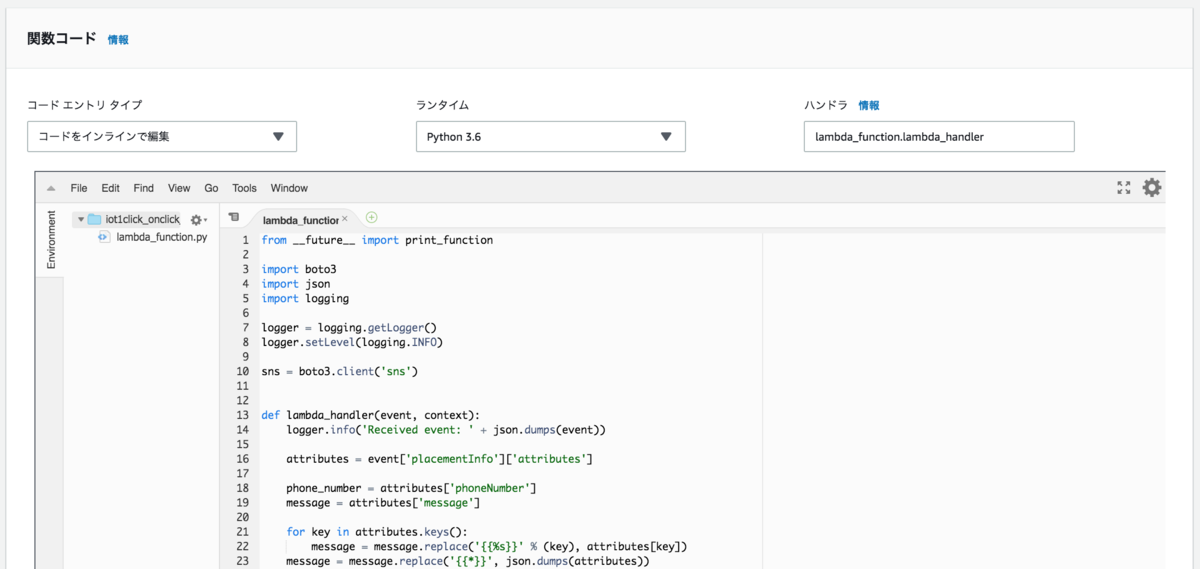
Task: Open the Edit menu
Action: [x=110, y=188]
